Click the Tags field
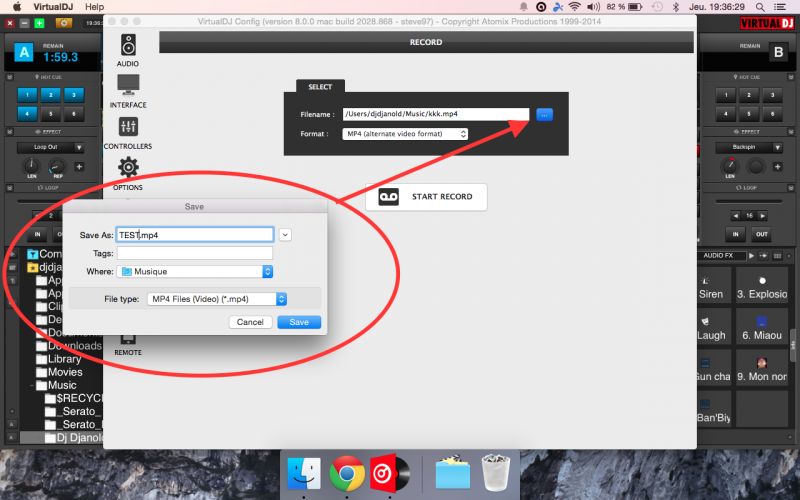The height and width of the screenshot is (500, 800). (x=195, y=253)
